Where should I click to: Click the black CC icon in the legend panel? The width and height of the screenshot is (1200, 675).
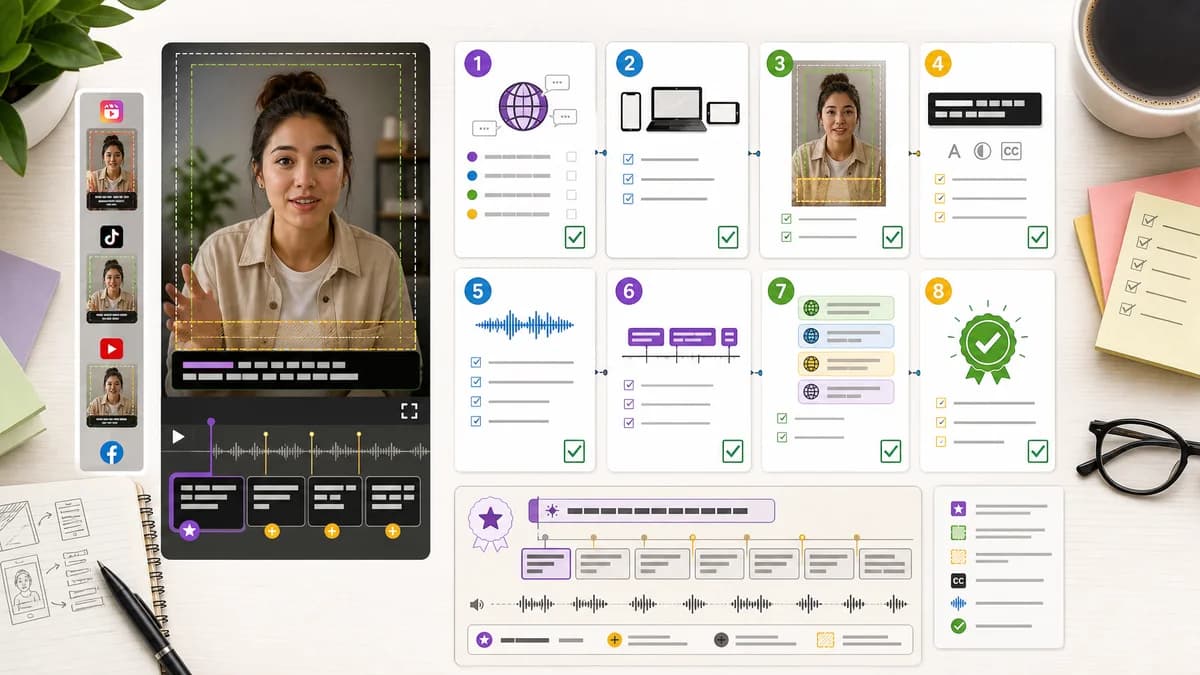(x=958, y=580)
